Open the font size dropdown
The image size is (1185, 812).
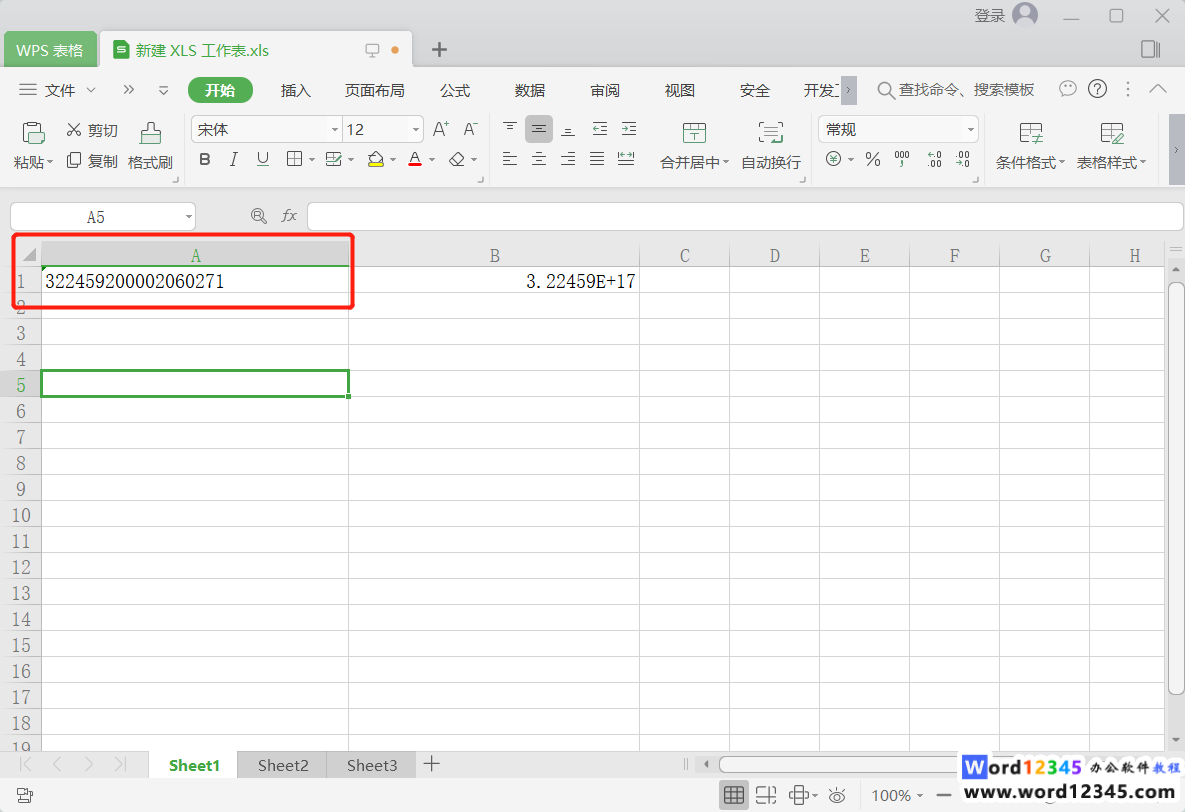pyautogui.click(x=416, y=130)
